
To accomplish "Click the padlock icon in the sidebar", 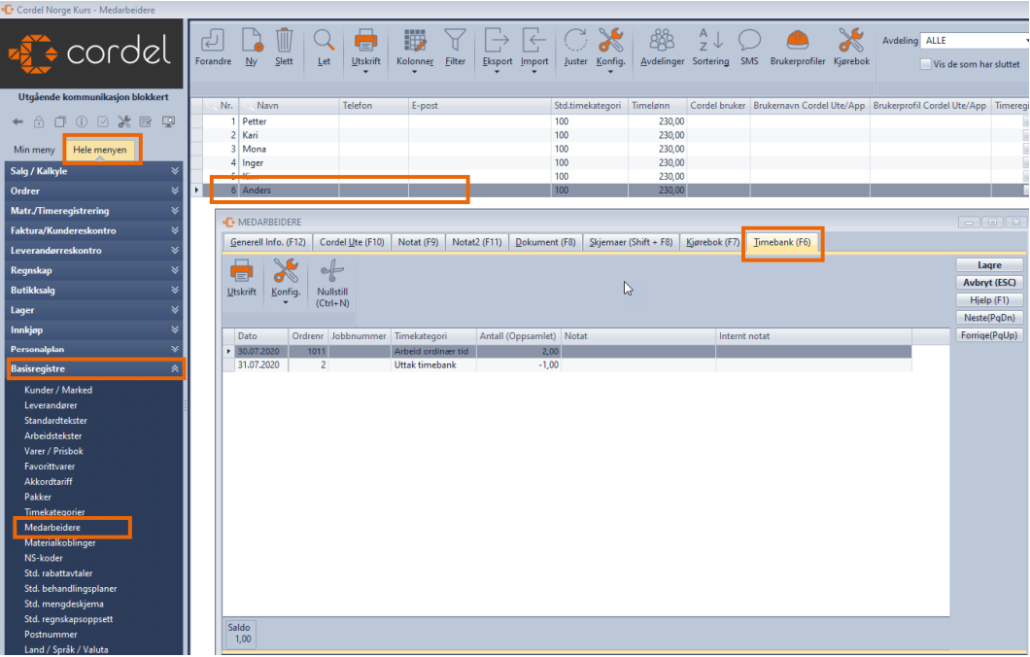I will click(39, 122).
